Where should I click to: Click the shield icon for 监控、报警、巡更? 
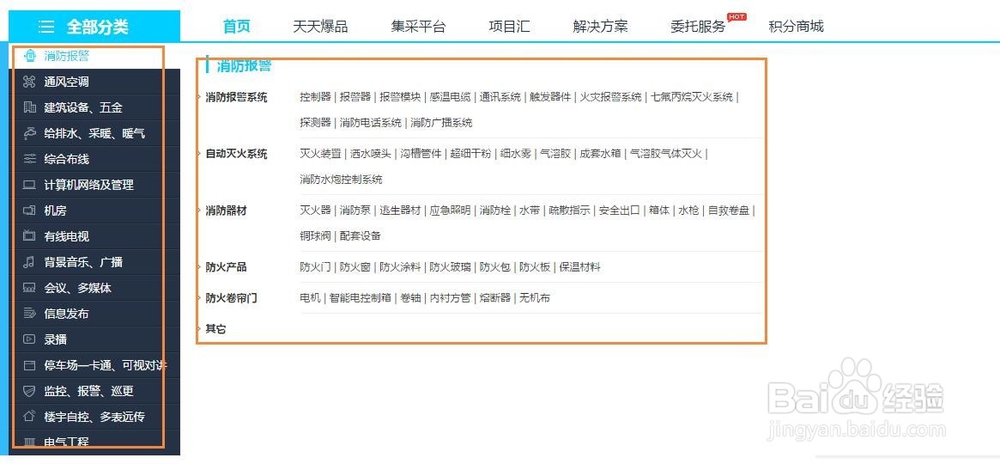(29, 391)
